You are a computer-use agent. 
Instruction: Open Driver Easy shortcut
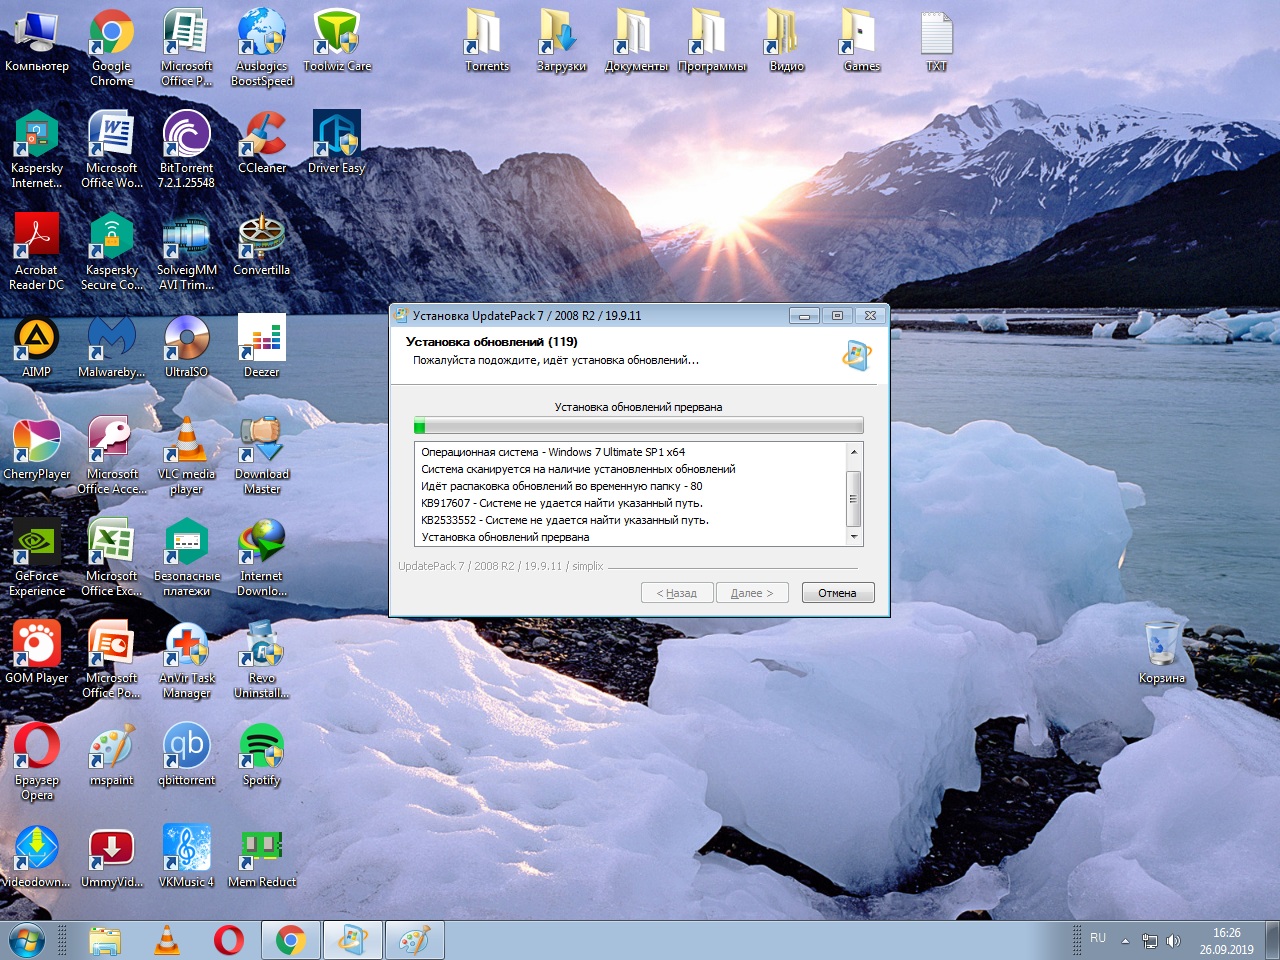337,144
